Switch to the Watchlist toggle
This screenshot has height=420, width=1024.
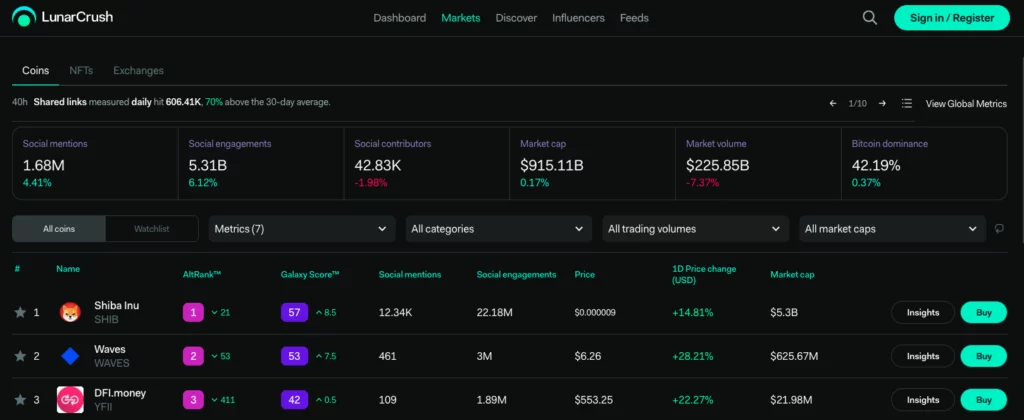[152, 229]
